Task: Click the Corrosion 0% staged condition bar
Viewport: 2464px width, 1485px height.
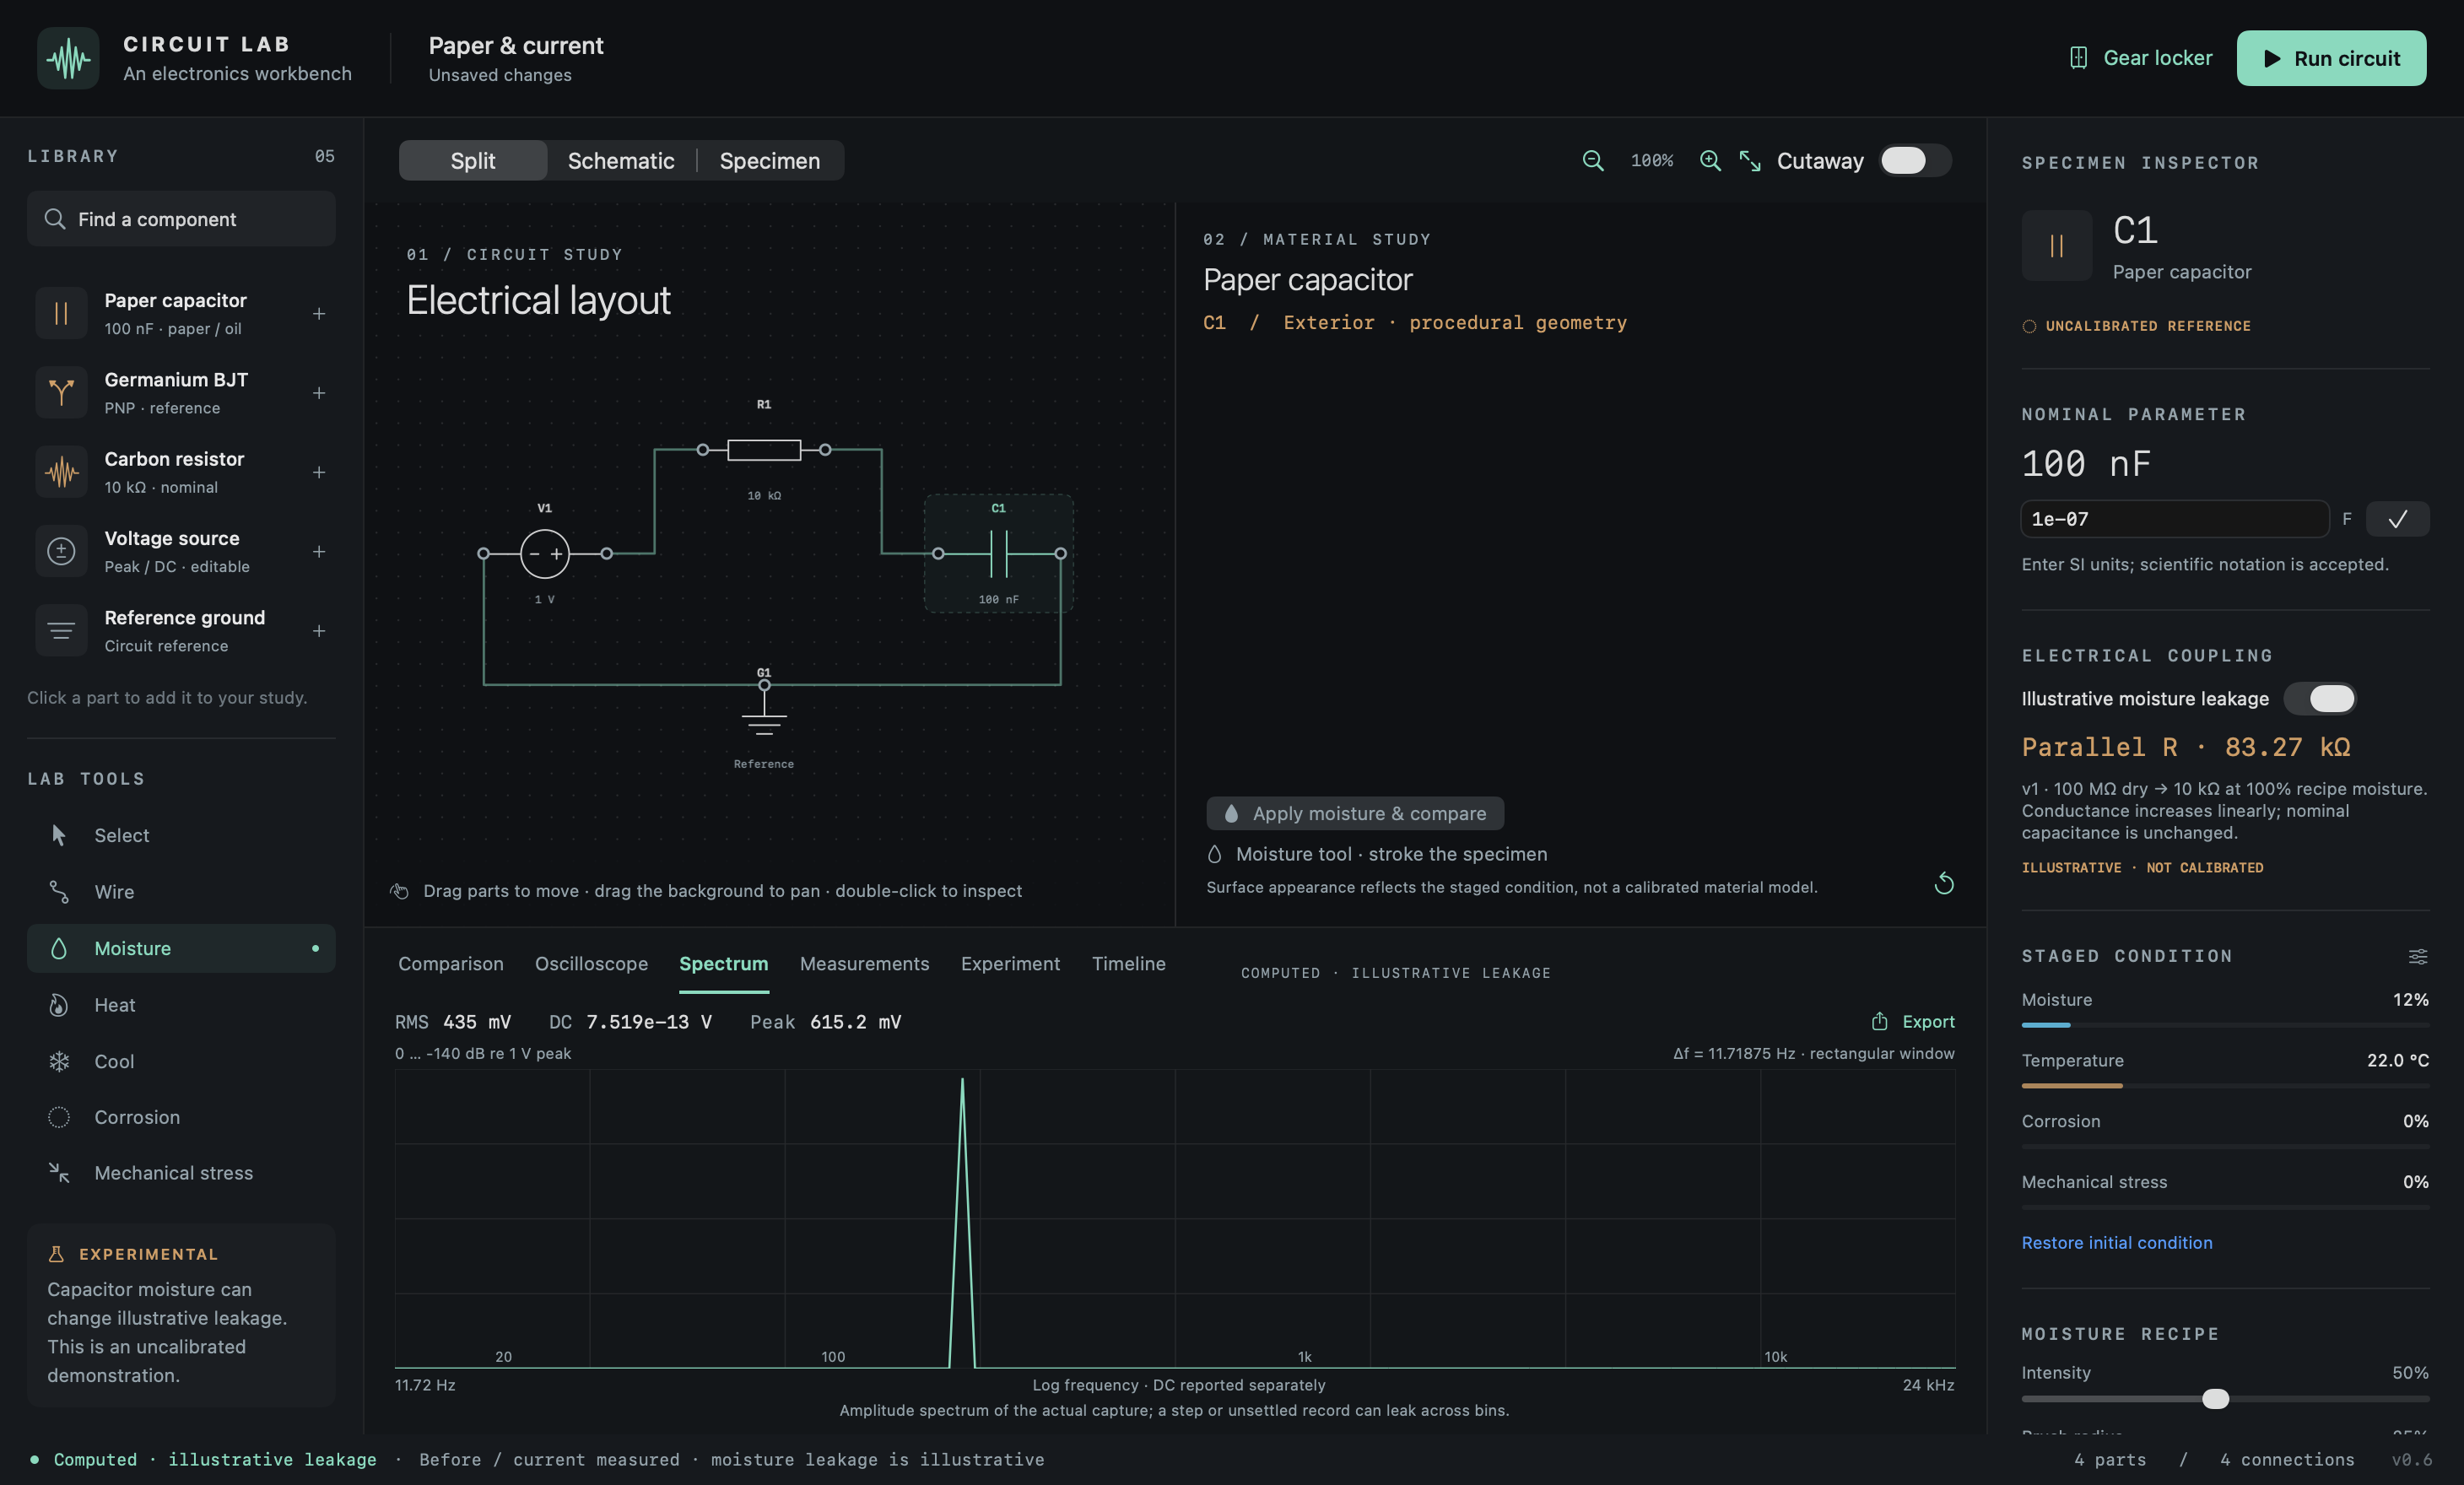Action: point(2225,1146)
